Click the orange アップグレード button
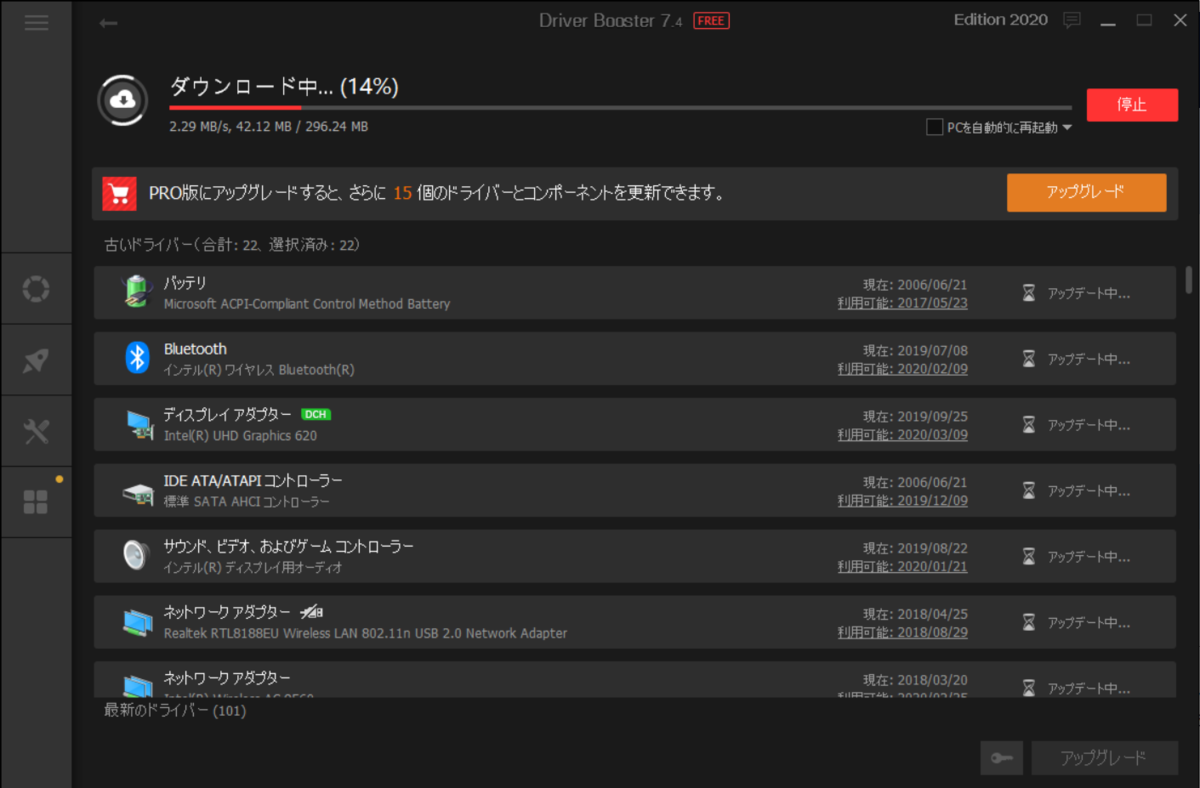The height and width of the screenshot is (788, 1200). click(1086, 193)
